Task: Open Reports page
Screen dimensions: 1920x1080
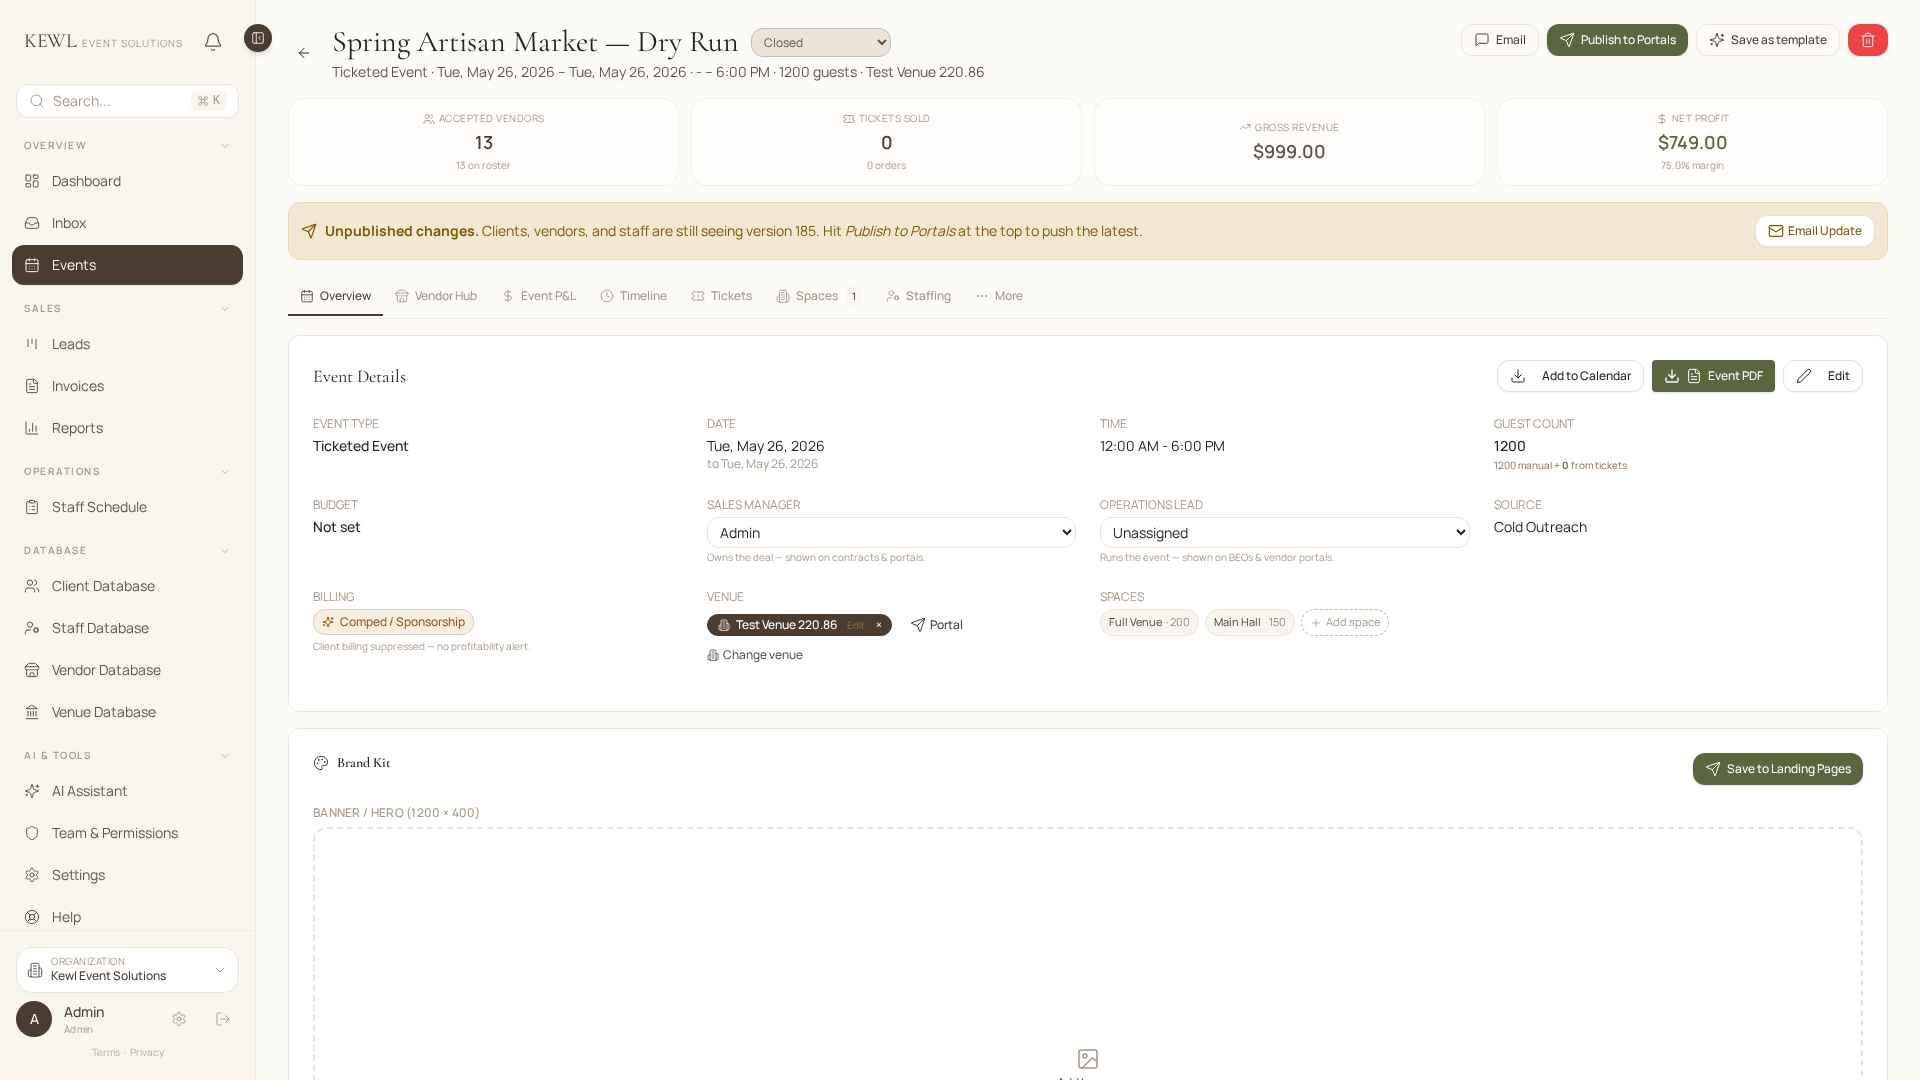Action: coord(127,428)
